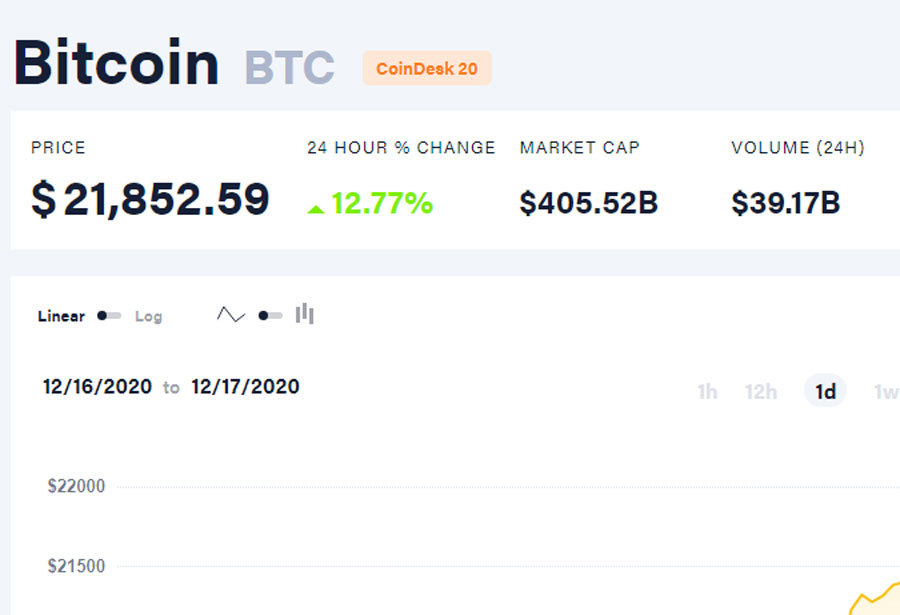Click the line chart icon
Viewport: 900px width, 615px height.
pyautogui.click(x=230, y=315)
